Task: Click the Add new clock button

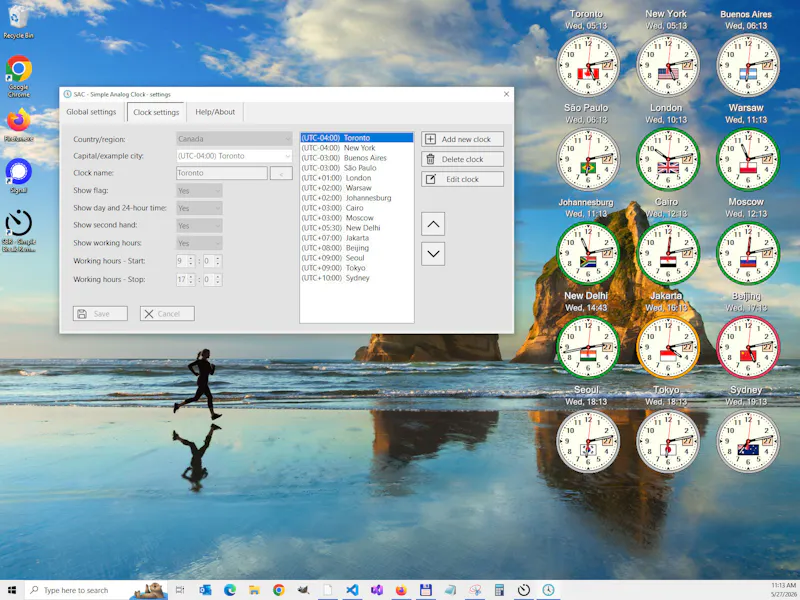Action: tap(462, 139)
